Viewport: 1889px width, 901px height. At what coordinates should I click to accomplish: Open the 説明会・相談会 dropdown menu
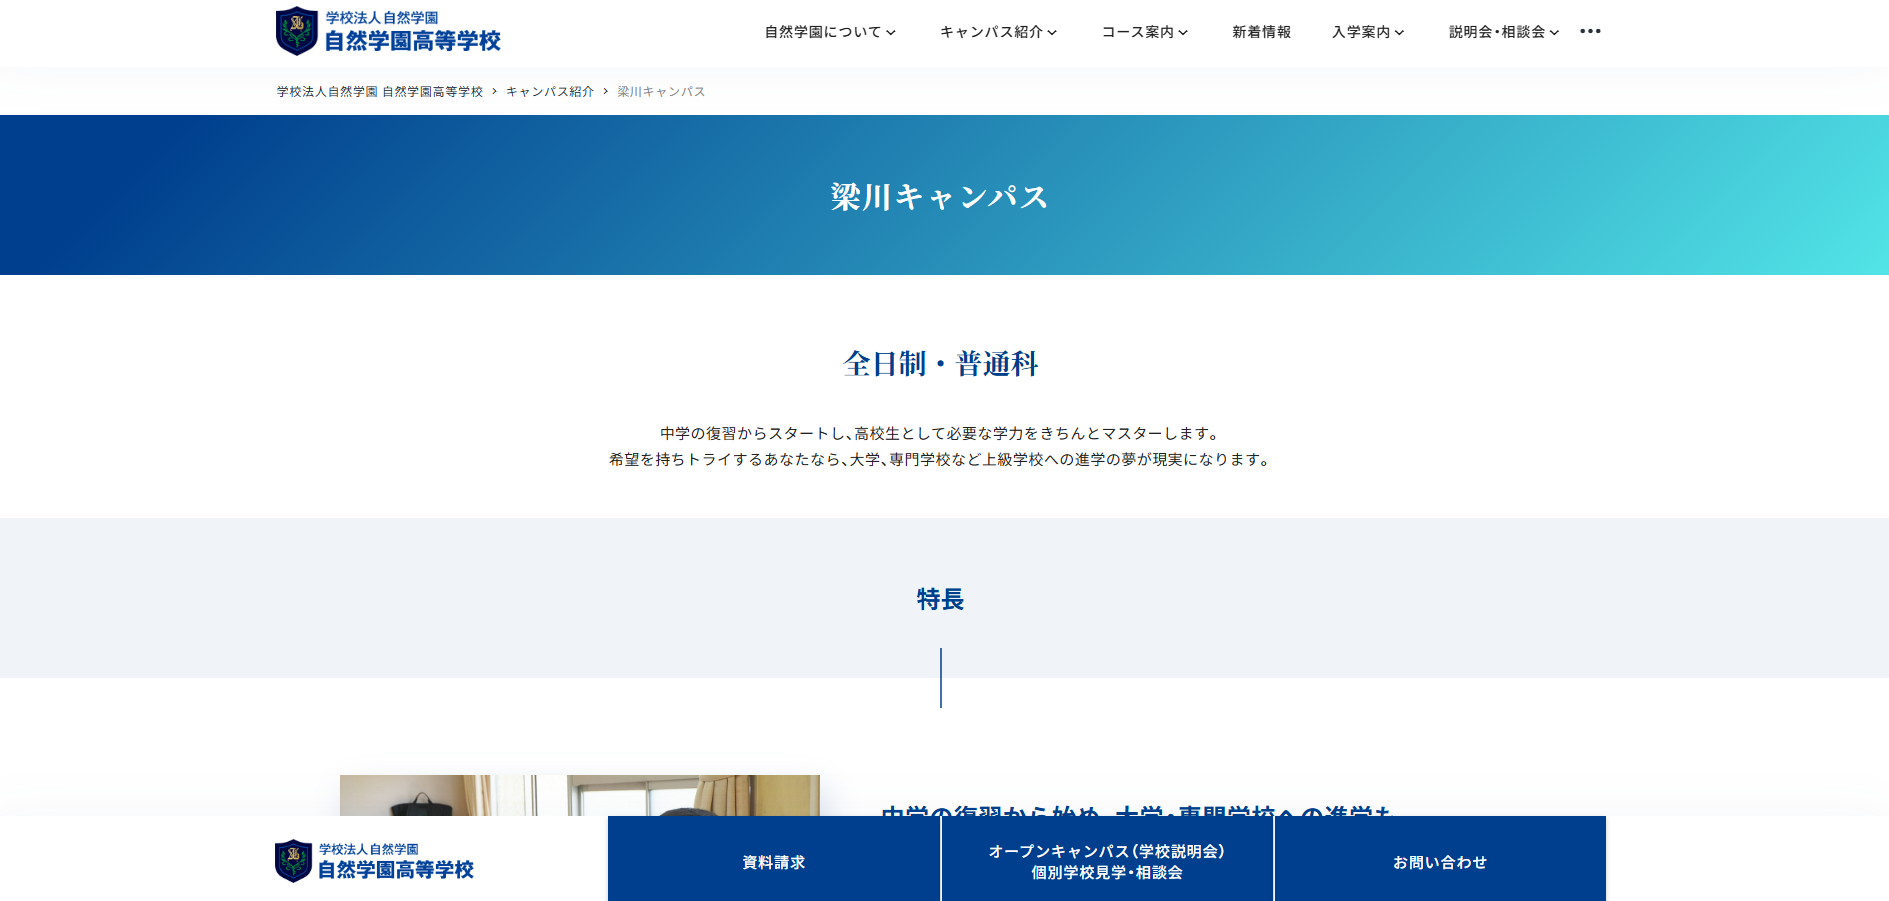point(1503,32)
